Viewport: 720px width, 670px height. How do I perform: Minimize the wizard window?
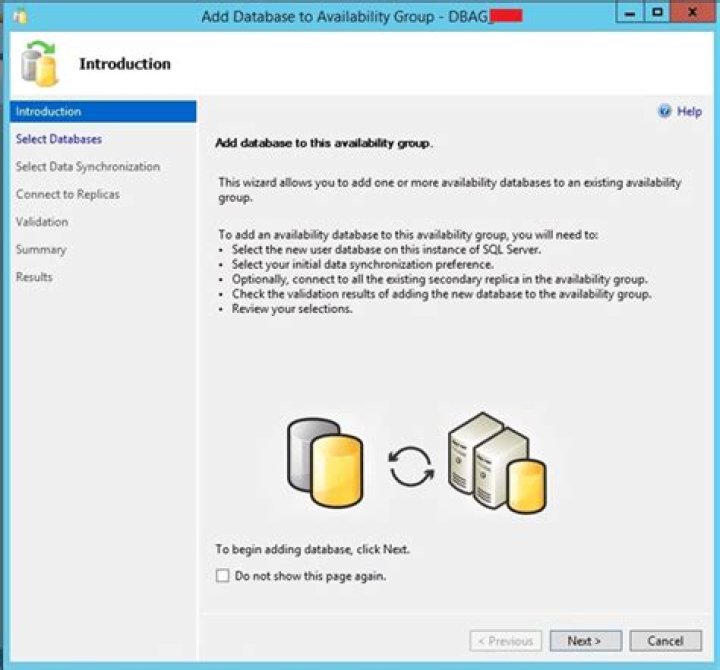coord(630,13)
